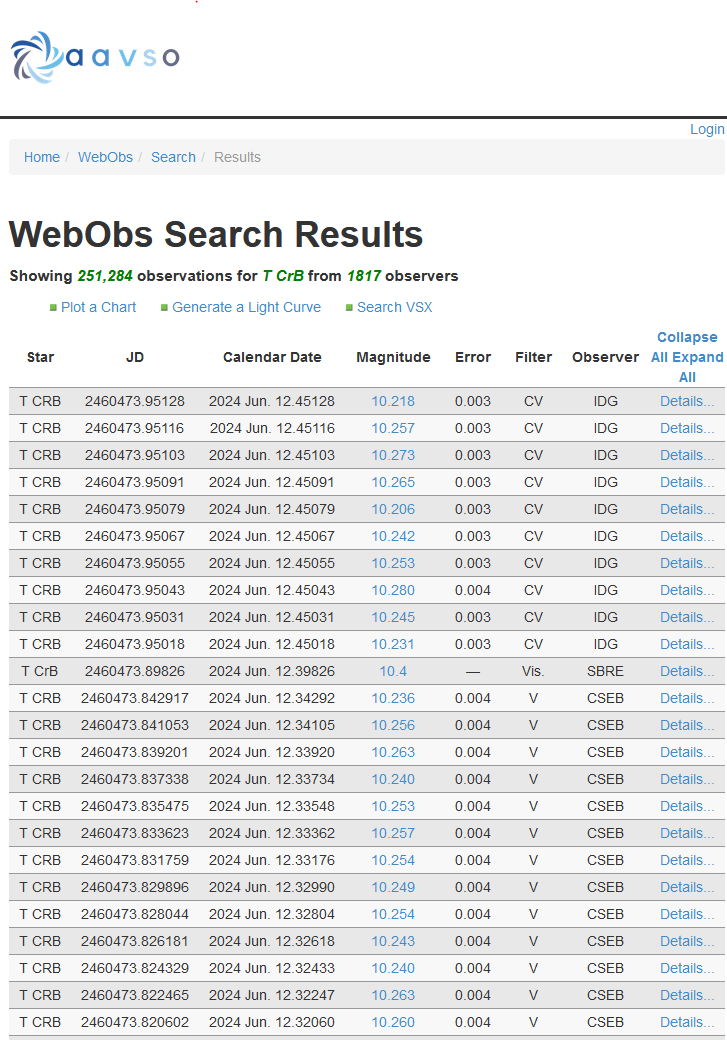
Task: Open magnitude 10.4 visual estimate link
Action: click(393, 671)
